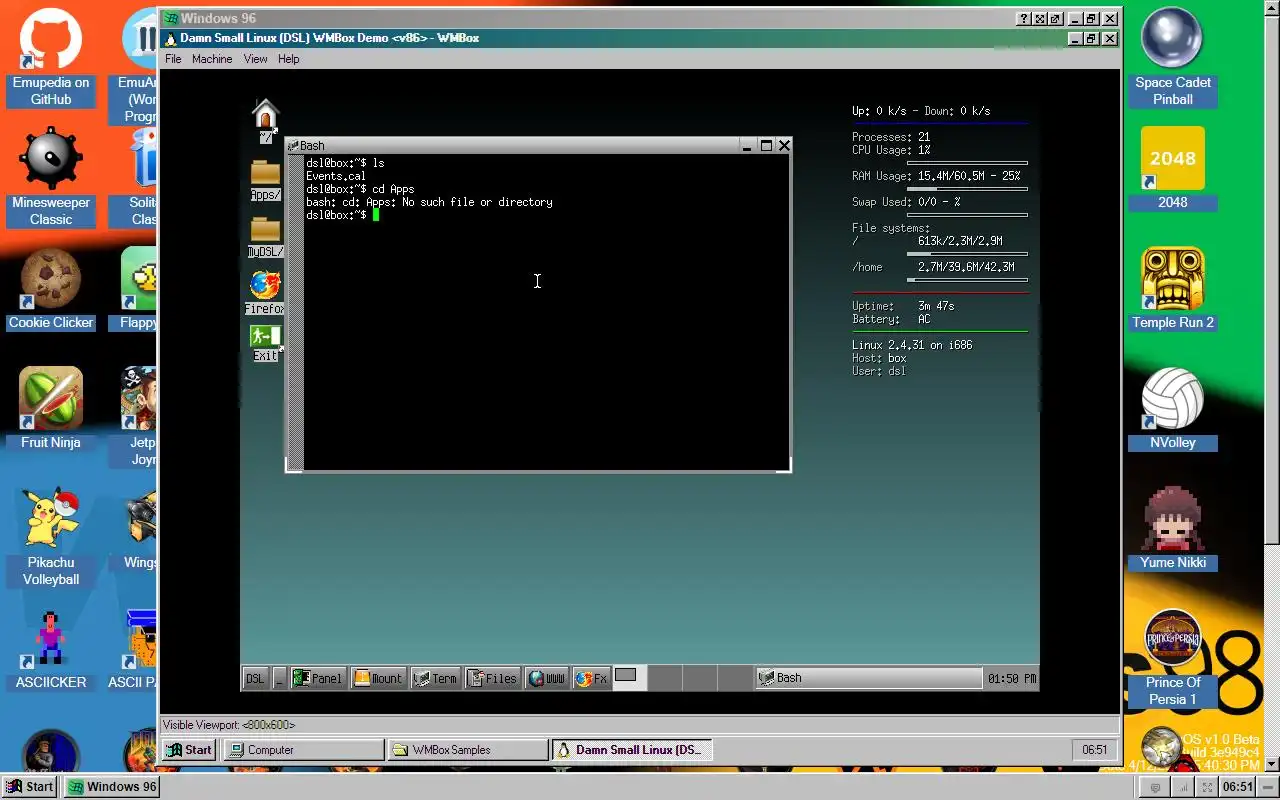Click the 'No such file or directory' error line
This screenshot has height=800, width=1280.
pos(429,202)
